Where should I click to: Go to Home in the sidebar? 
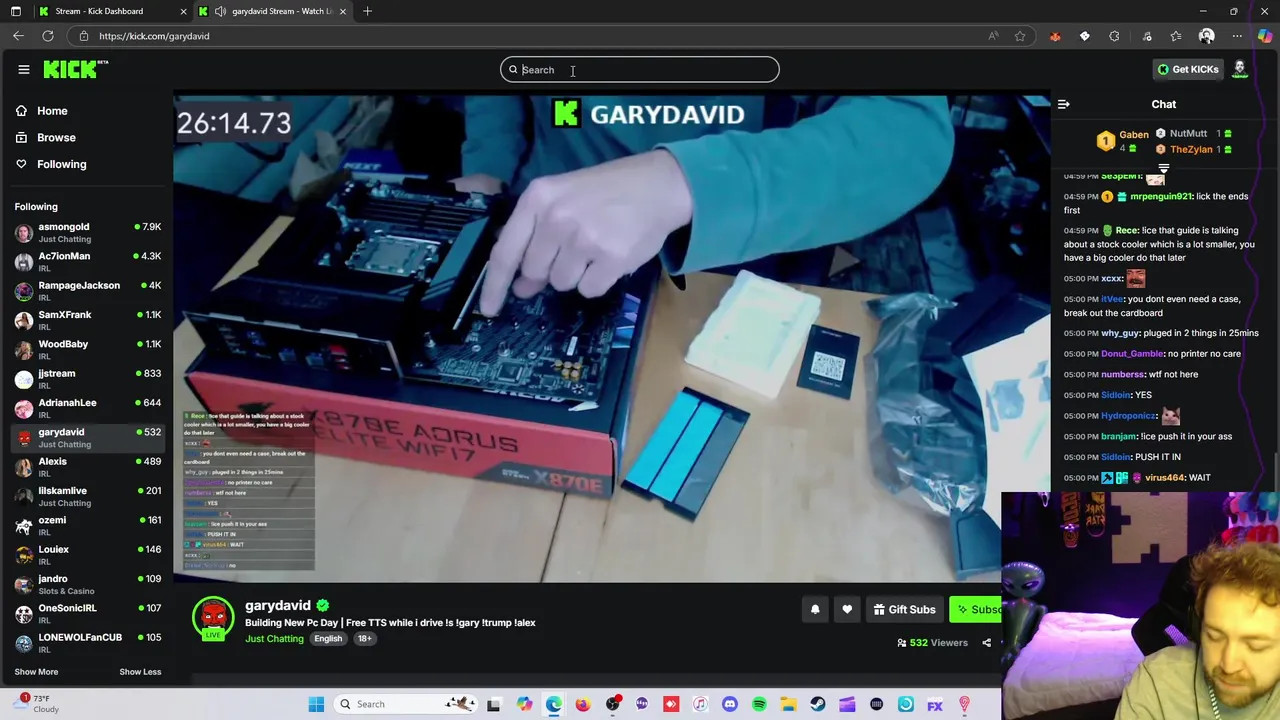click(52, 111)
